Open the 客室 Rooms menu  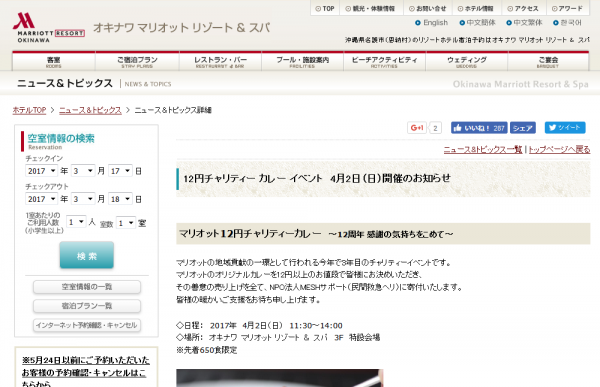click(x=54, y=62)
